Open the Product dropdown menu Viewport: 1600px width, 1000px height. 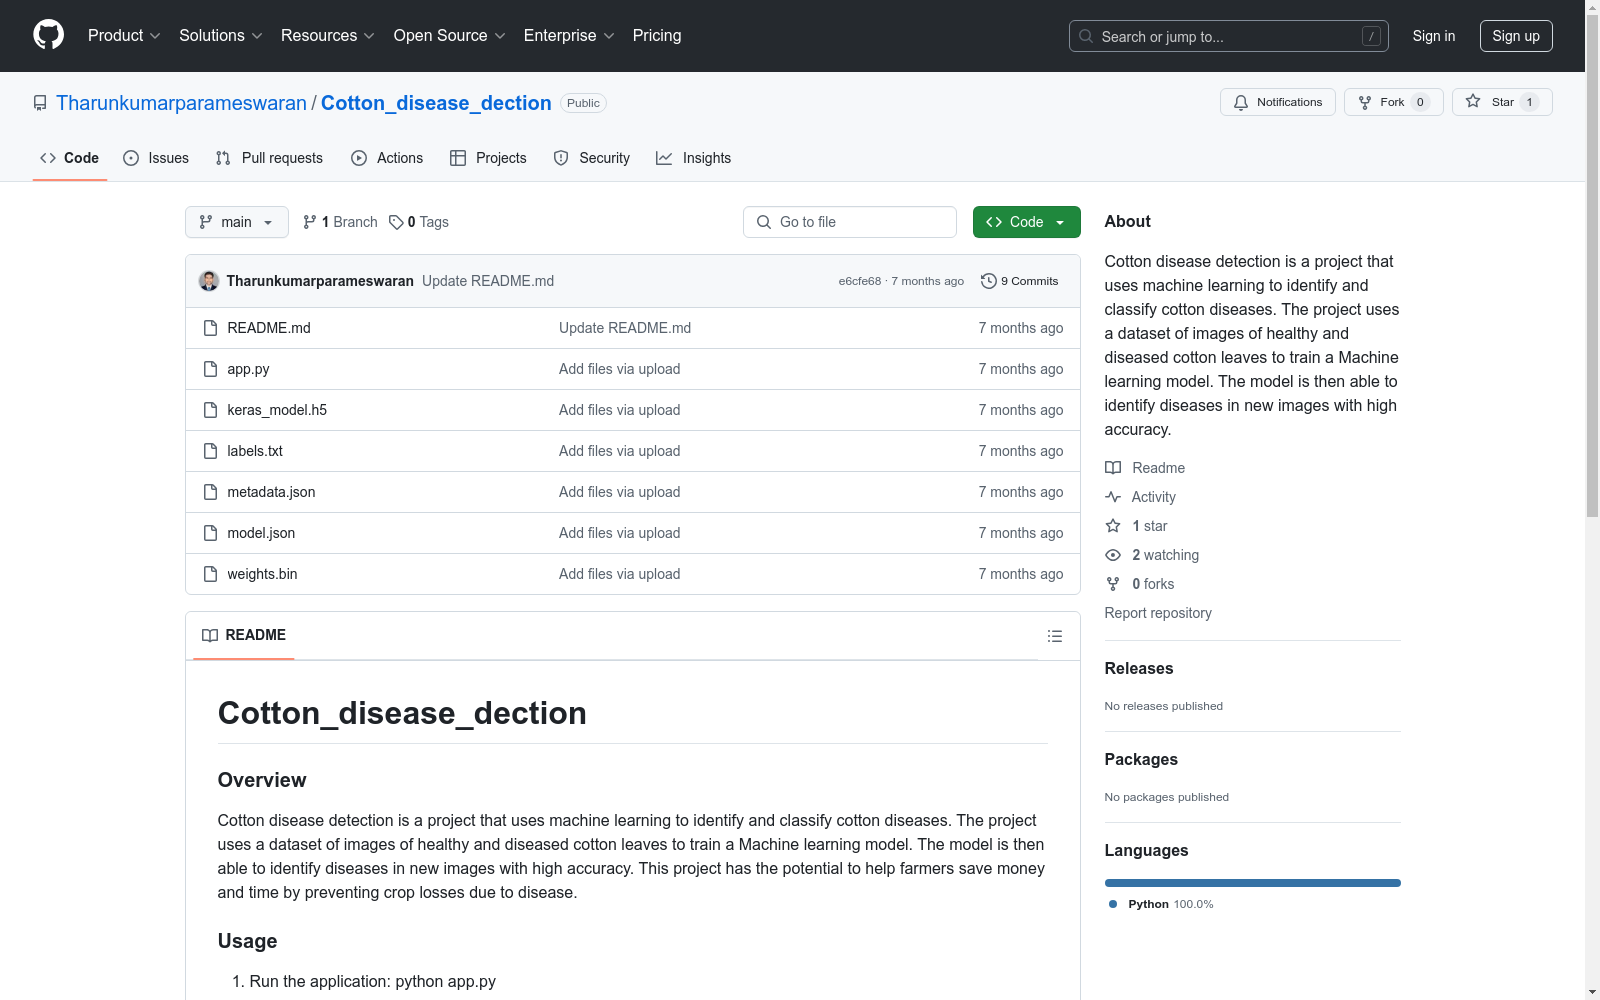point(123,35)
